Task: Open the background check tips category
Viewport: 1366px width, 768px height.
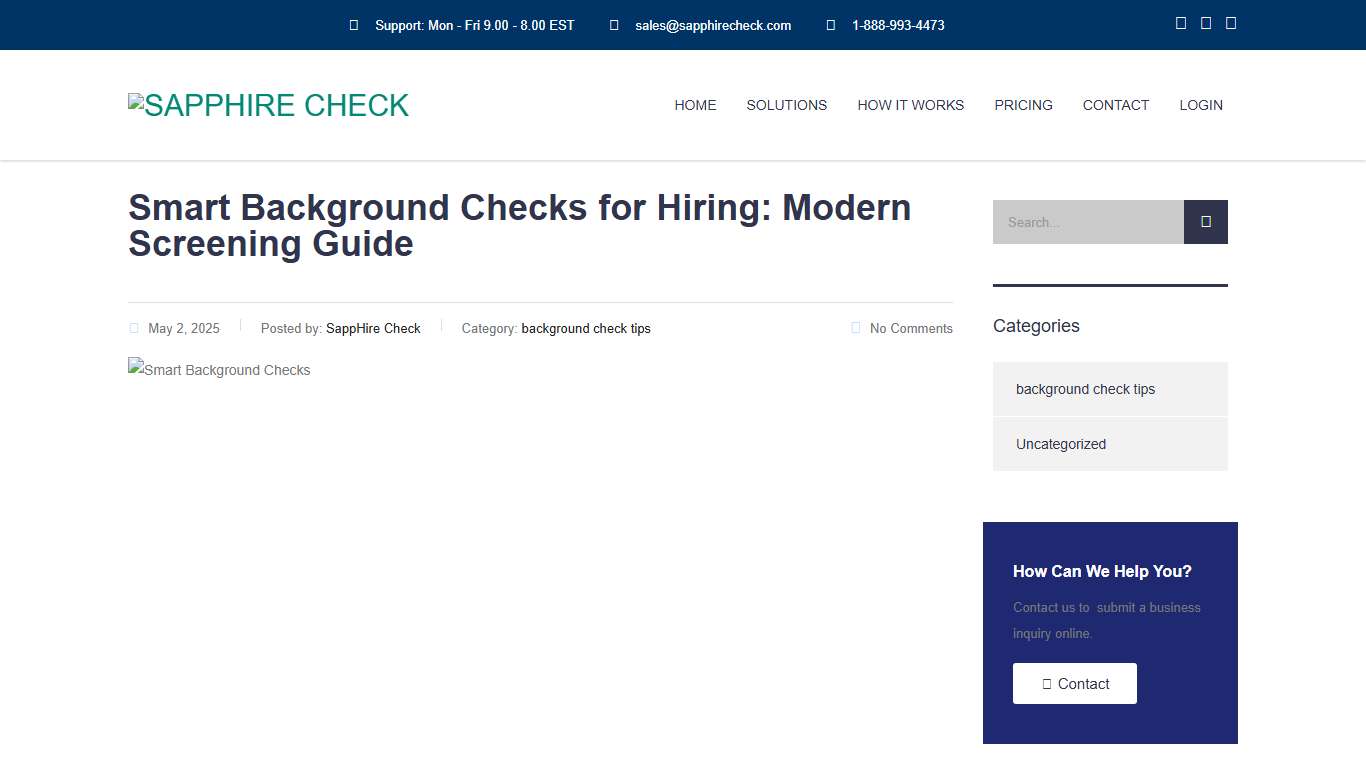Action: click(1085, 389)
